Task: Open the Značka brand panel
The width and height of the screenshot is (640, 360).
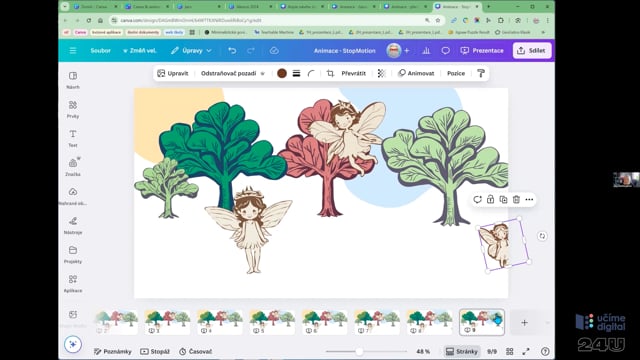Action: 73,167
